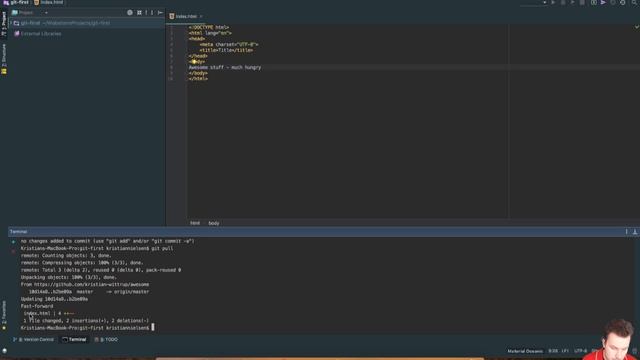Click the '<title>Title</title>' code line

tap(227, 50)
